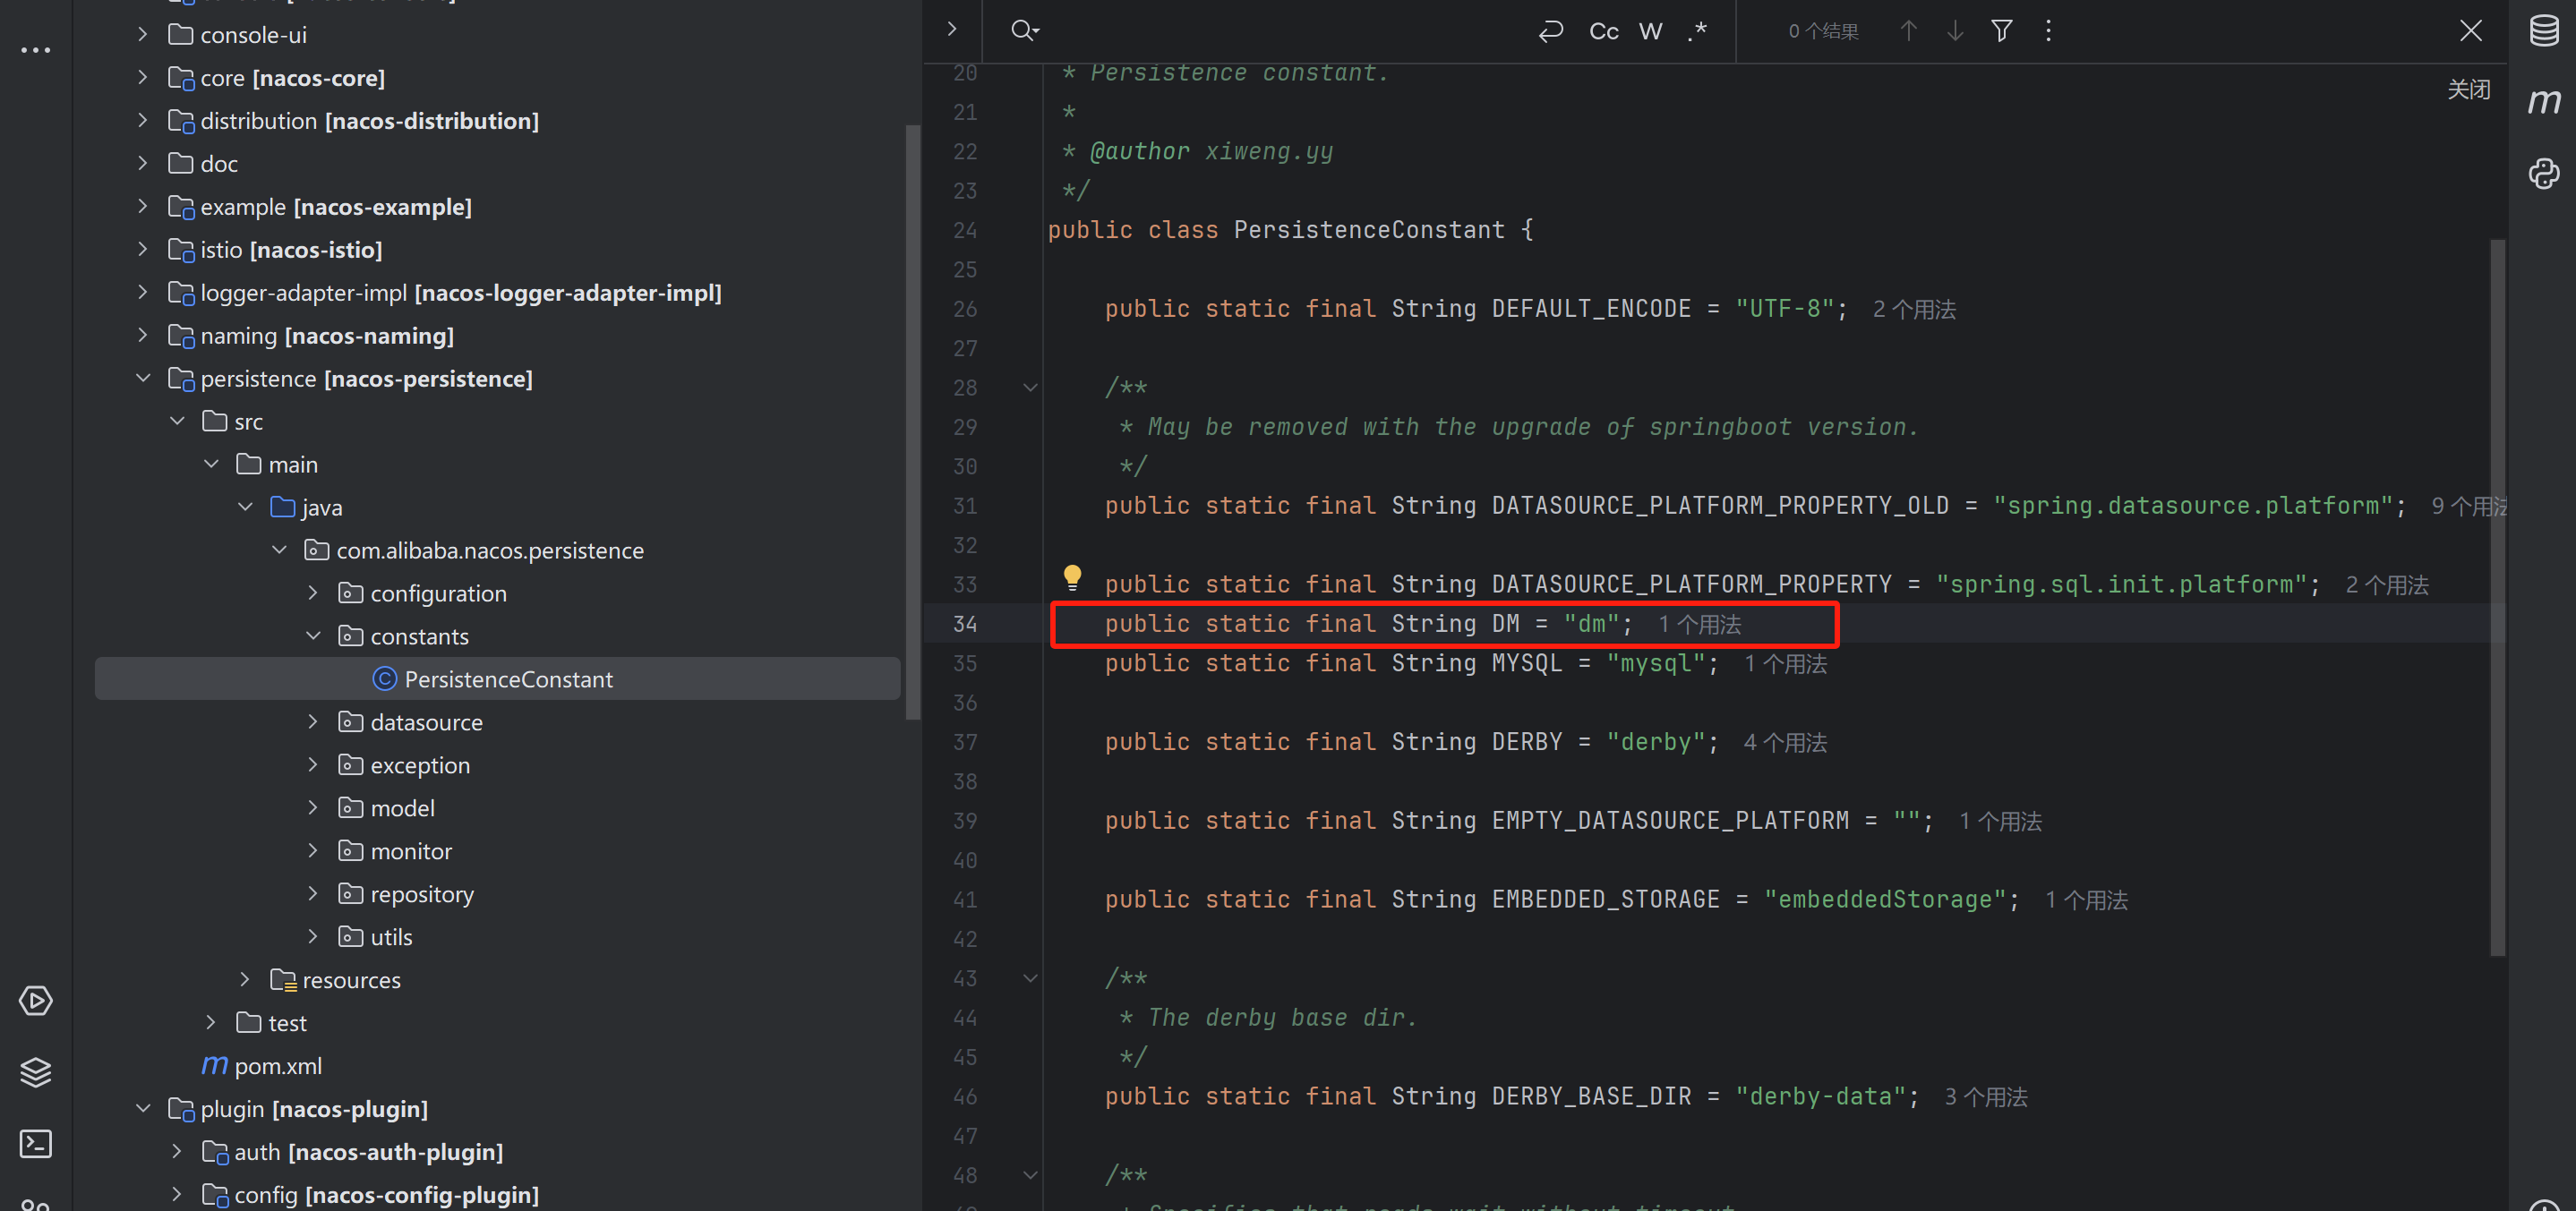Screen dimensions: 2576x1211
Task: Click project tree vertical scrollbar
Action: [912, 420]
